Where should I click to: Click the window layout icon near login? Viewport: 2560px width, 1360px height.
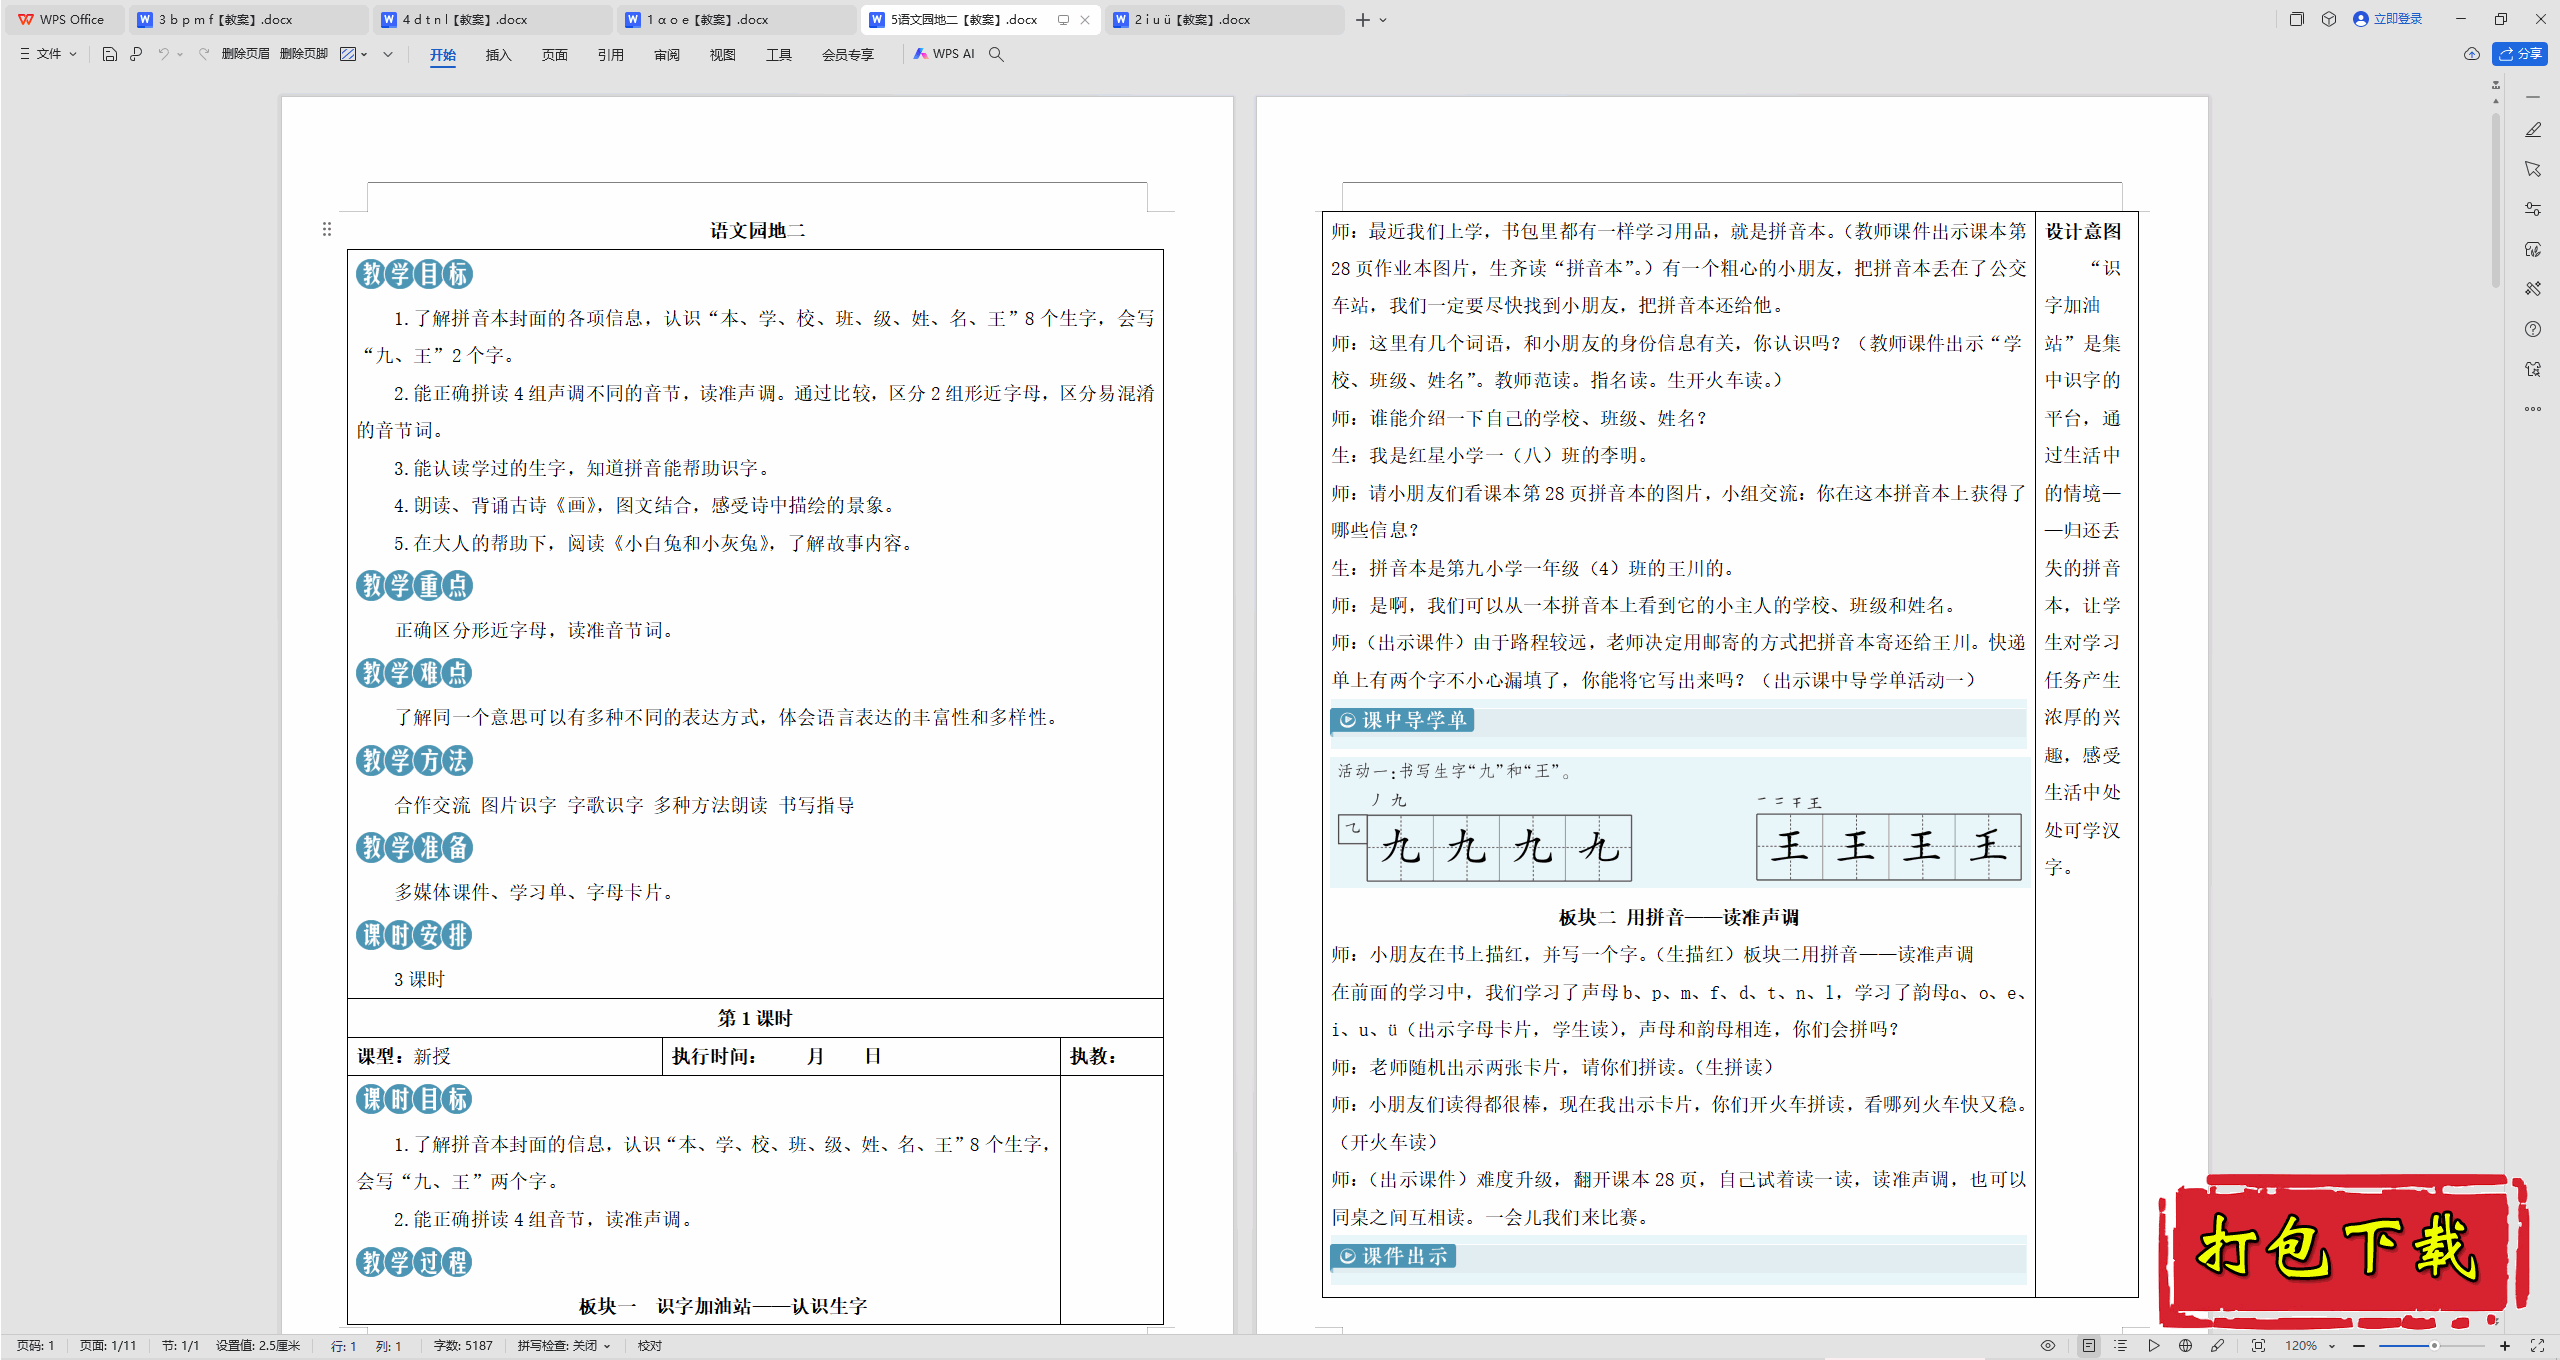[2296, 19]
